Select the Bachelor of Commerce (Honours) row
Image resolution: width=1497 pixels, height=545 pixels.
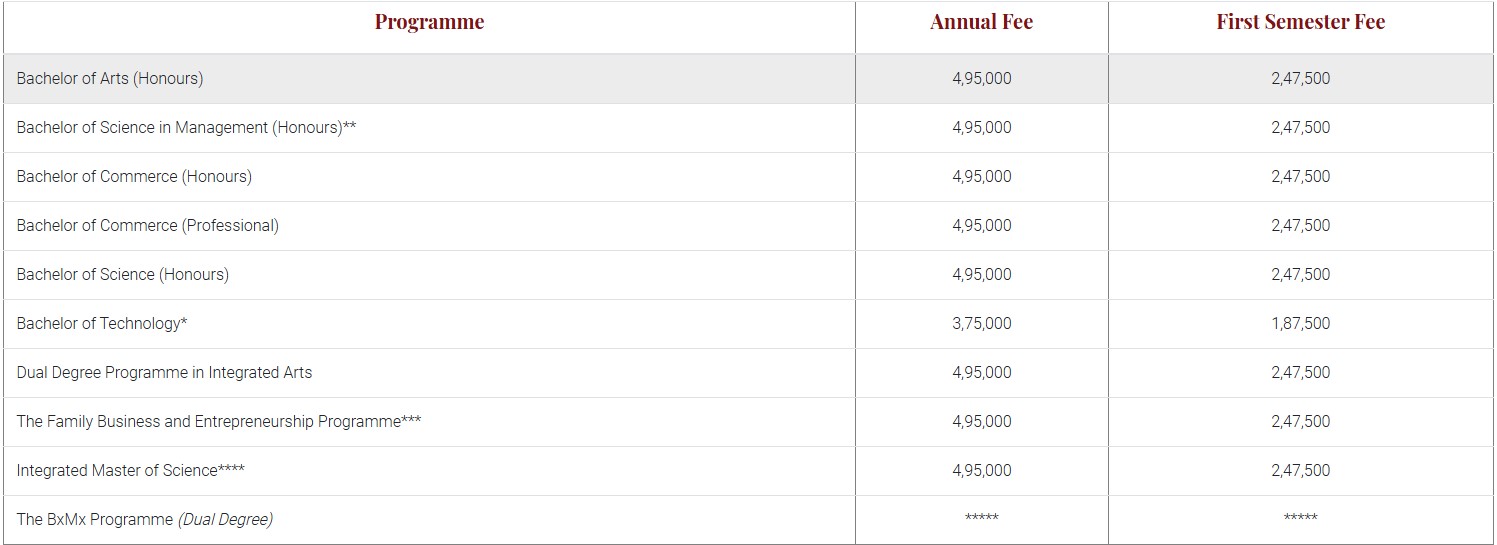(x=748, y=176)
